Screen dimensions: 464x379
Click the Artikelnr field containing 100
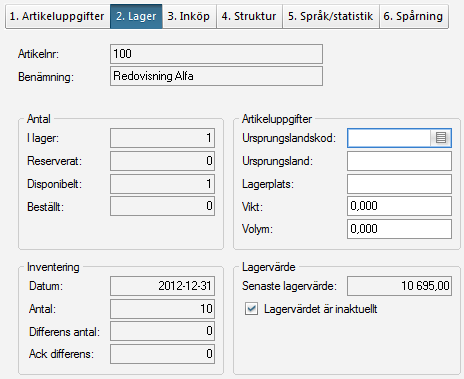click(216, 54)
